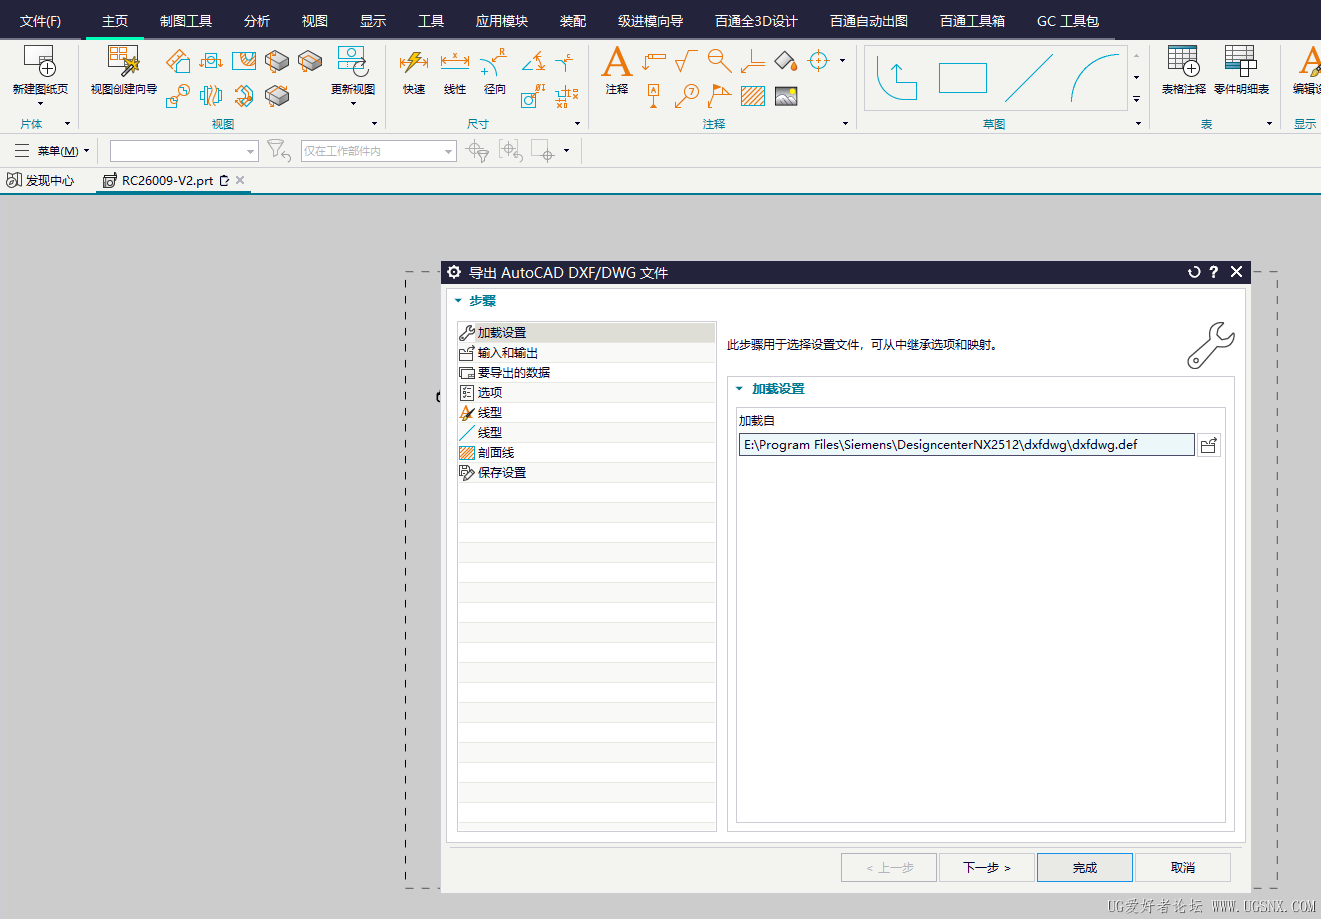Image resolution: width=1321 pixels, height=919 pixels.
Task: Select the Chamfer dimension tool icon
Action: pos(565,62)
